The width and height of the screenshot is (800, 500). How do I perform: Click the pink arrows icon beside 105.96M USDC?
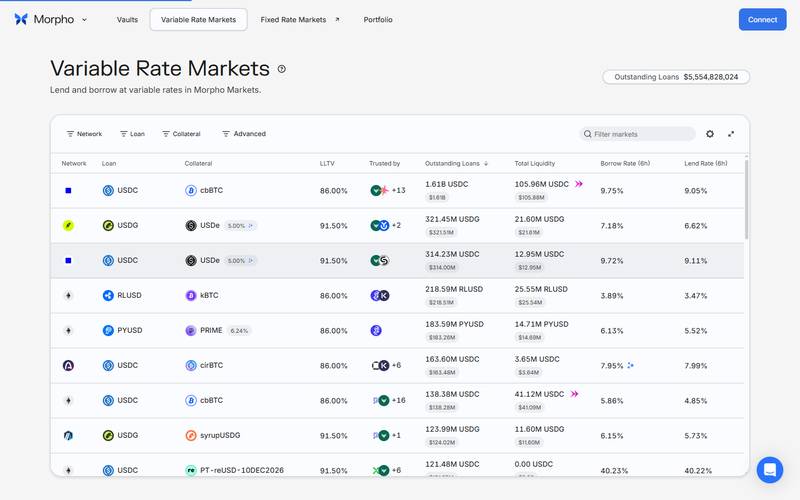(x=579, y=184)
